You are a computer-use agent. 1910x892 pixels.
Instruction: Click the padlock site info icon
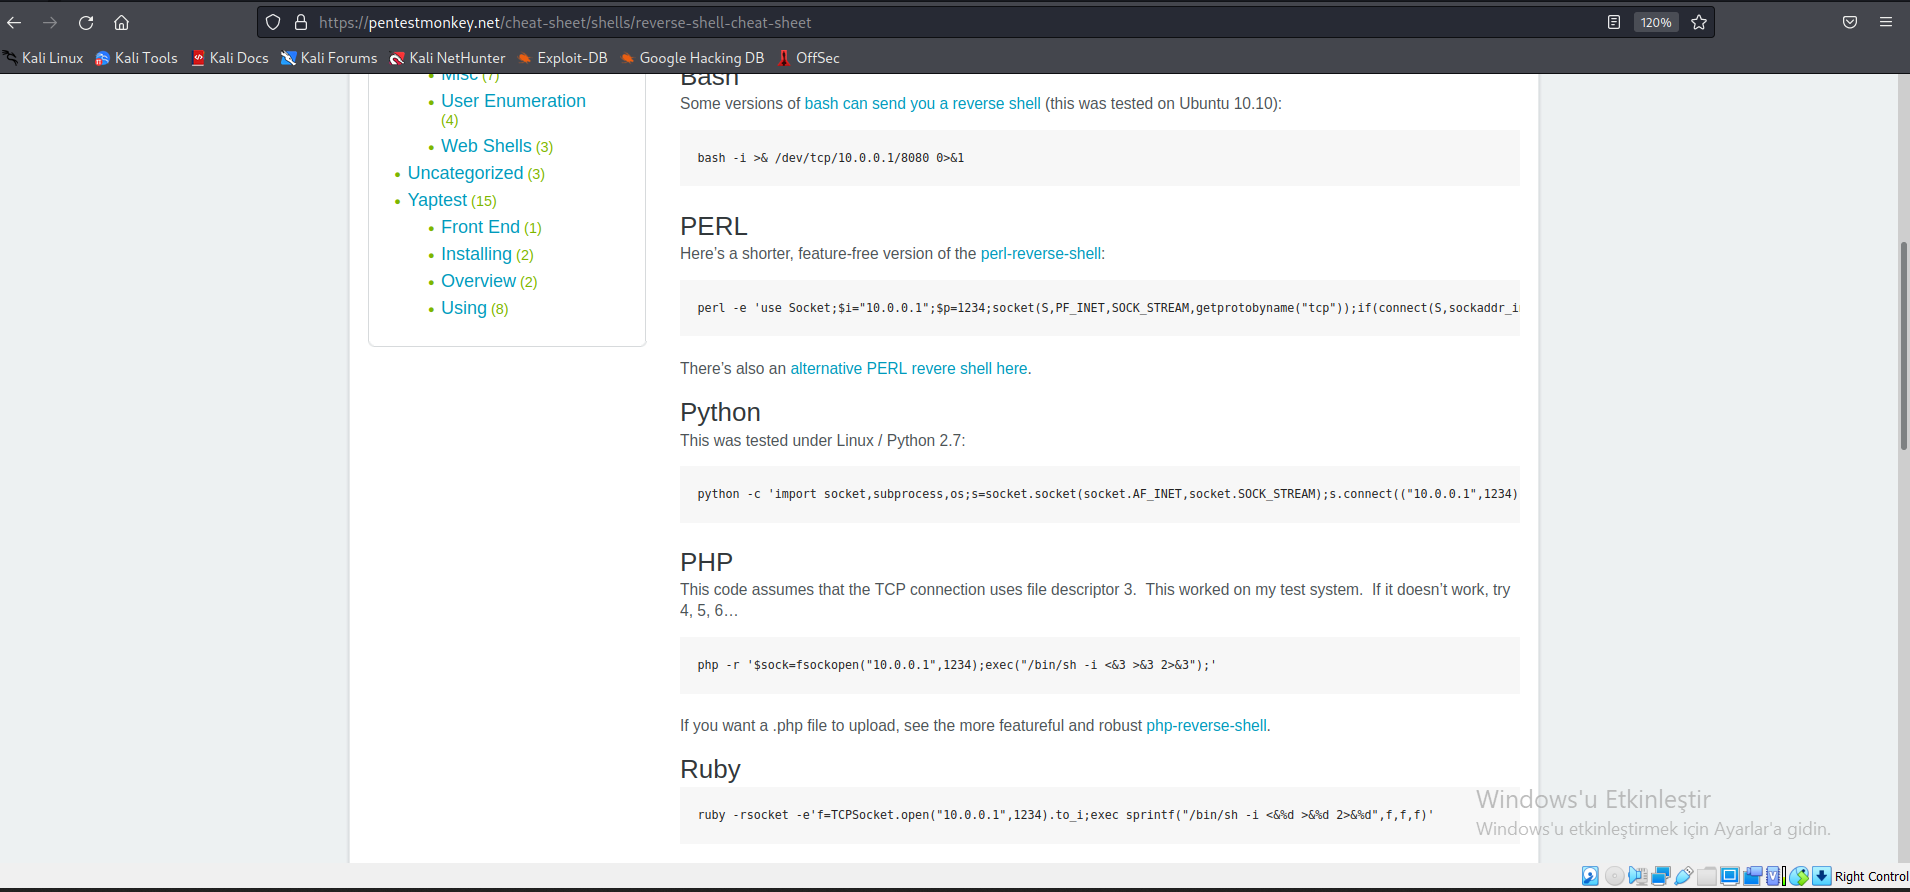click(300, 22)
